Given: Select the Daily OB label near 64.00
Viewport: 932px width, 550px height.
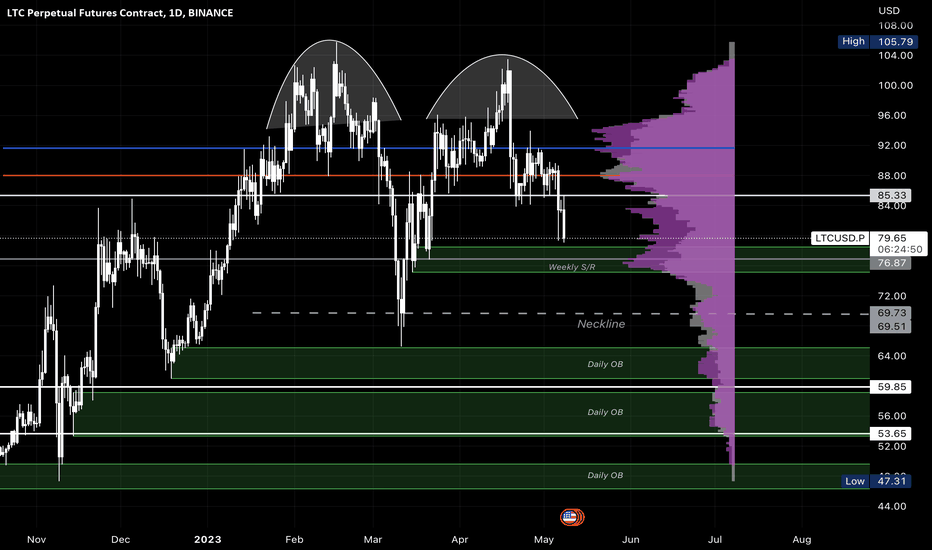Looking at the screenshot, I should tap(605, 364).
